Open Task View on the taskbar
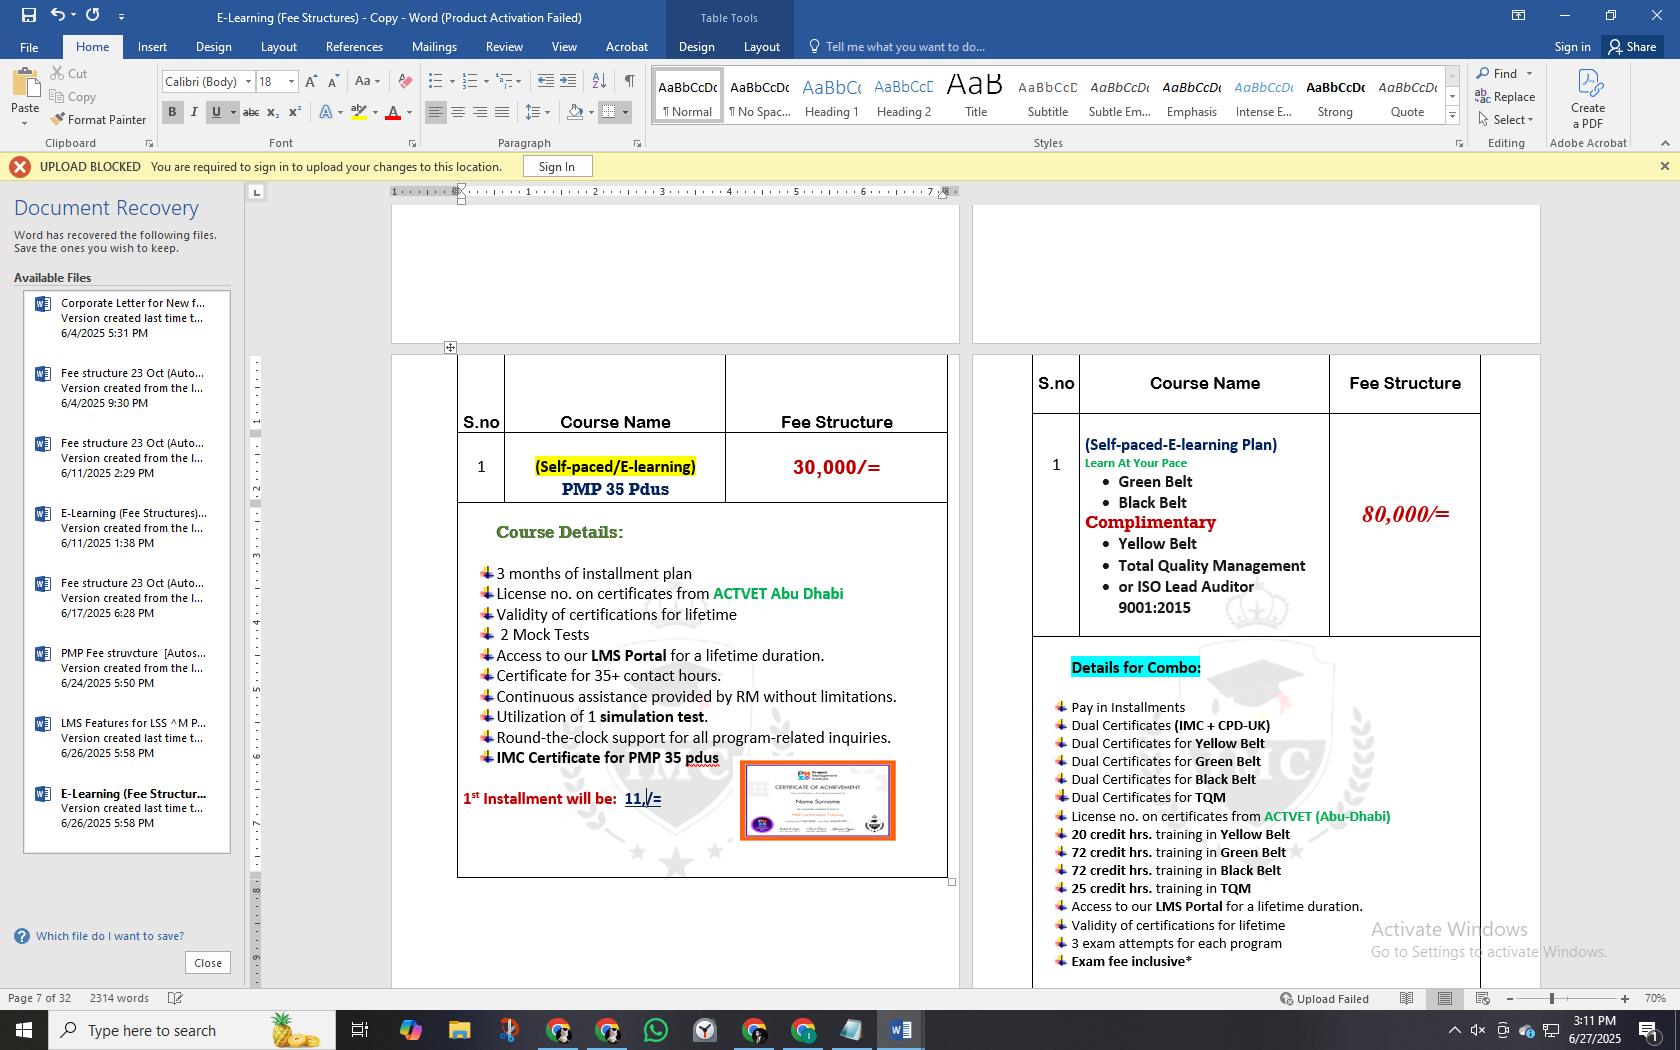 pos(360,1030)
